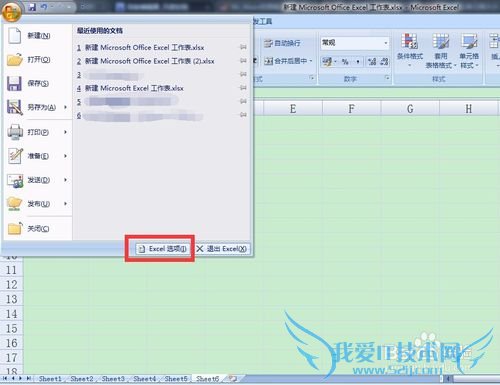Select column G header

[x=410, y=109]
